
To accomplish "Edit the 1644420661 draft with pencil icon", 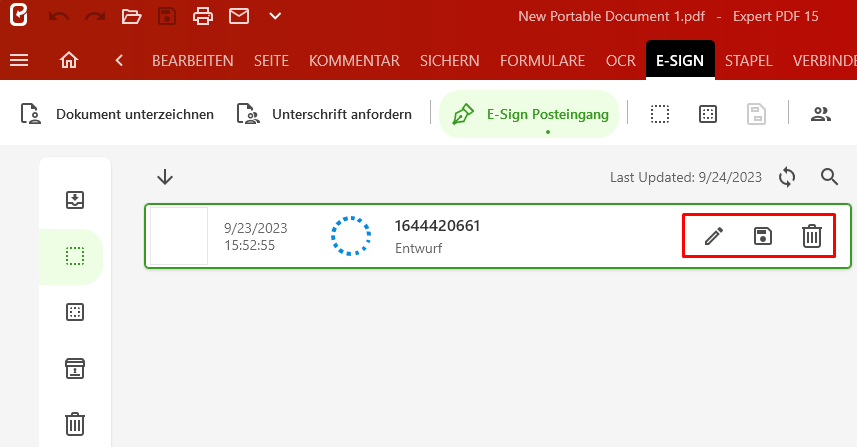I will click(x=714, y=236).
